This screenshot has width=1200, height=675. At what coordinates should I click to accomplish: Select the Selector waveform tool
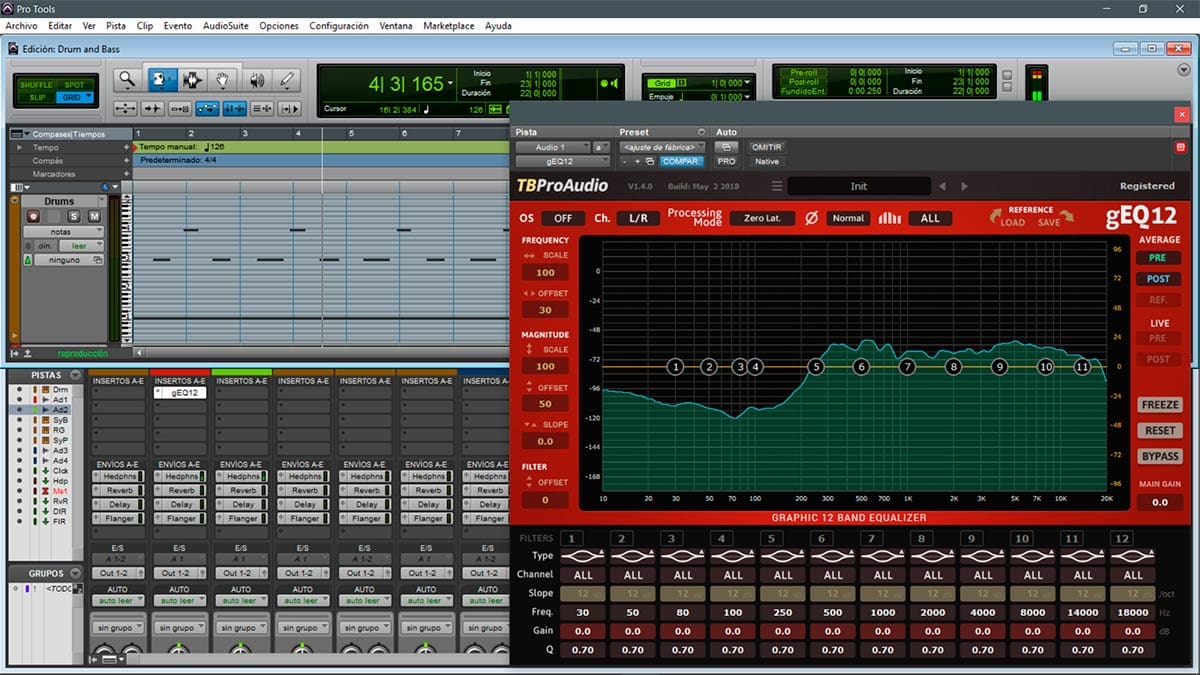(191, 81)
